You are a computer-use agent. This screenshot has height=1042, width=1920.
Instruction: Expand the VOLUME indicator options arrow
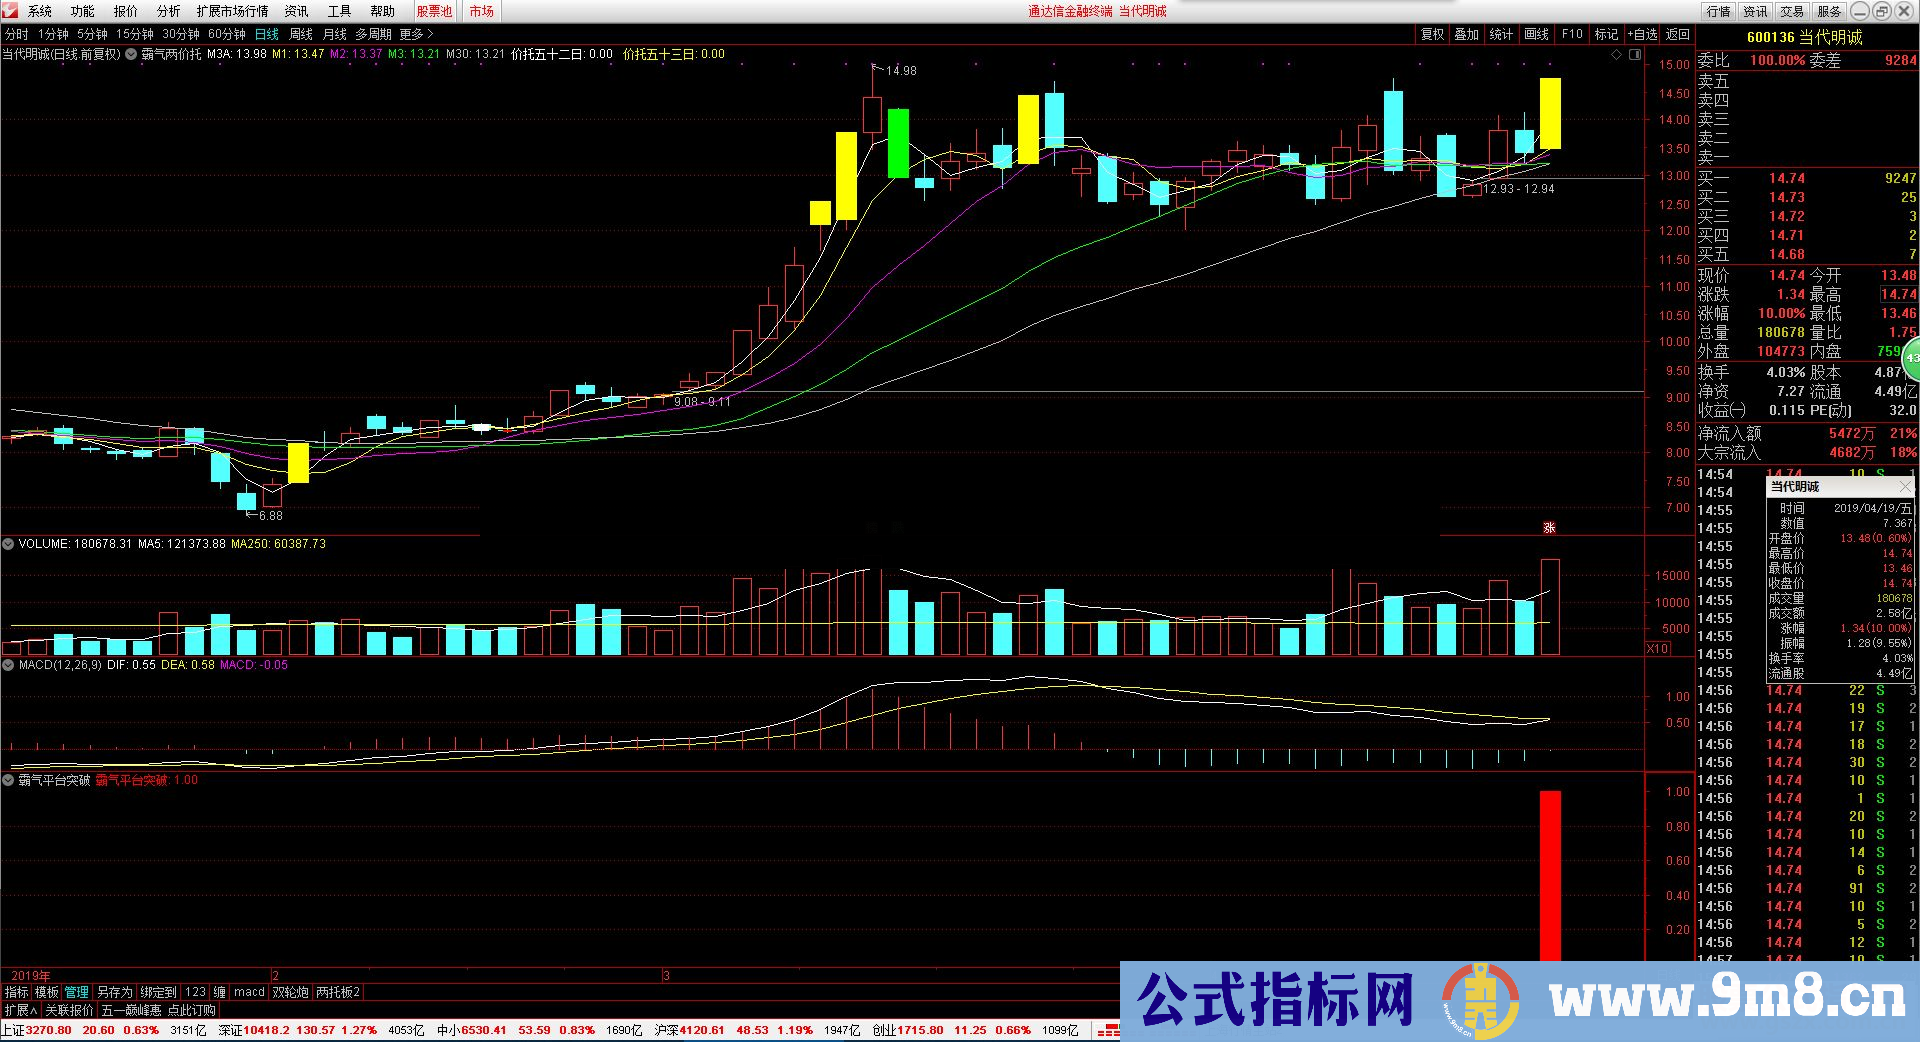tap(8, 544)
